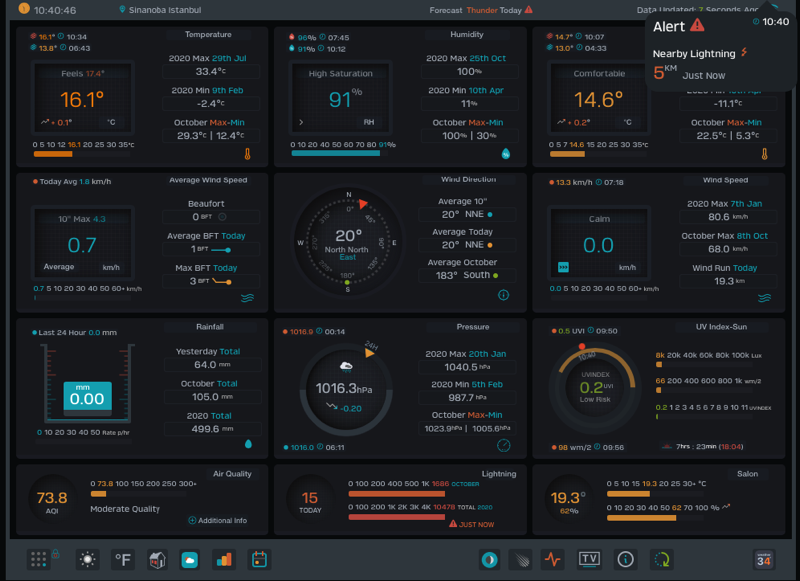This screenshot has height=581, width=800.
Task: Open the Wind Speed panel title
Action: pos(725,180)
